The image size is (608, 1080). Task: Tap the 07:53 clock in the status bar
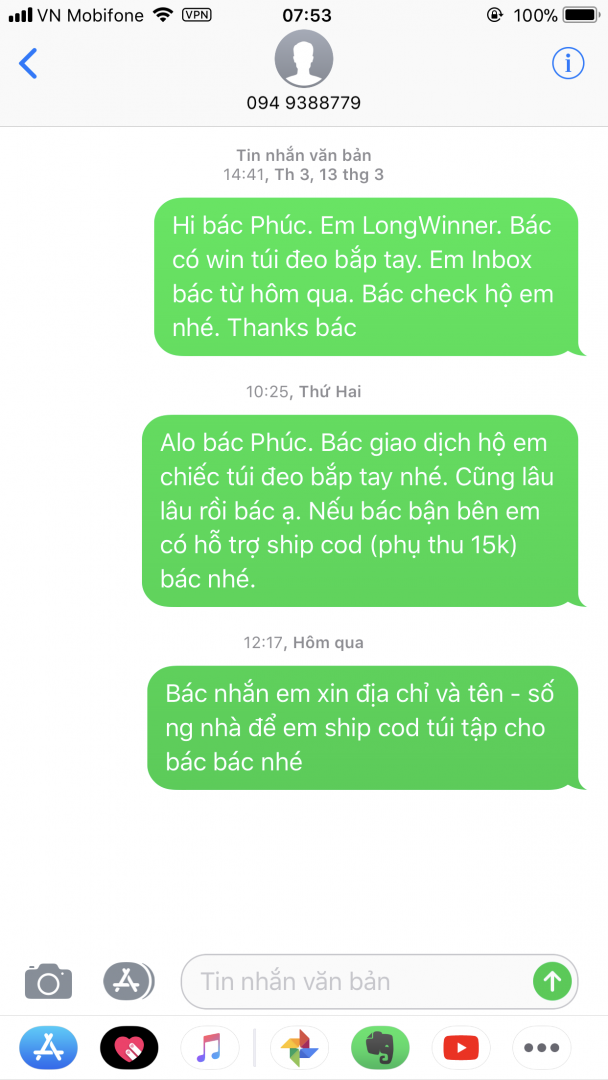(x=306, y=15)
